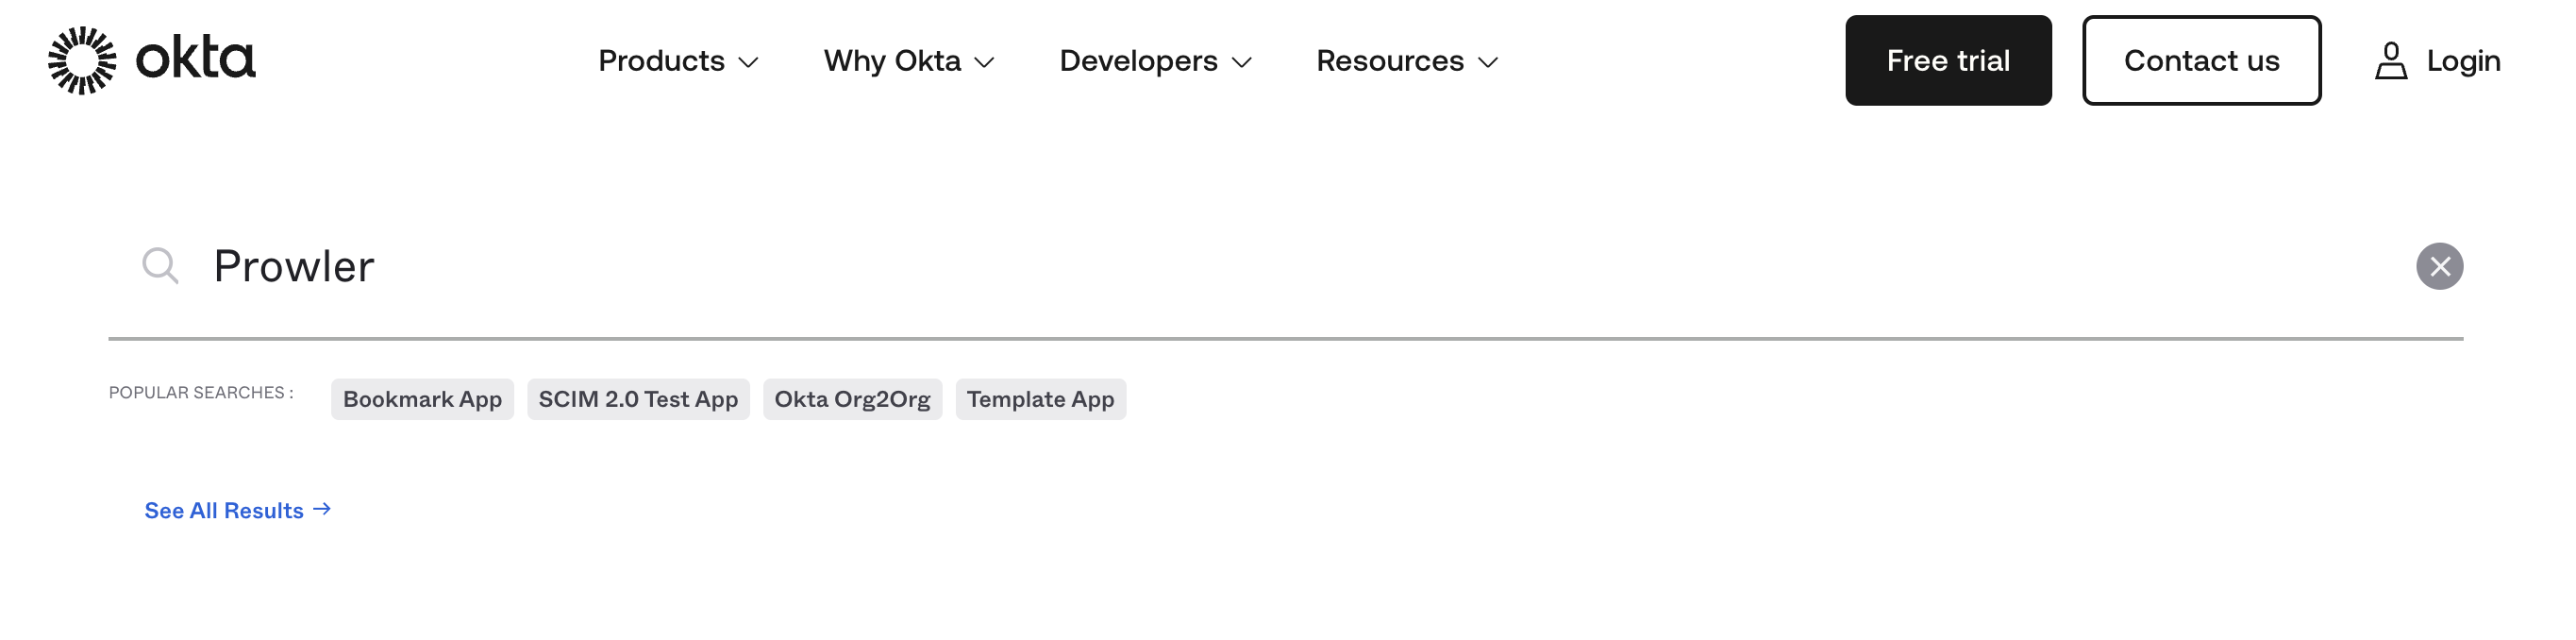
Task: Click the Okta logo
Action: point(152,60)
